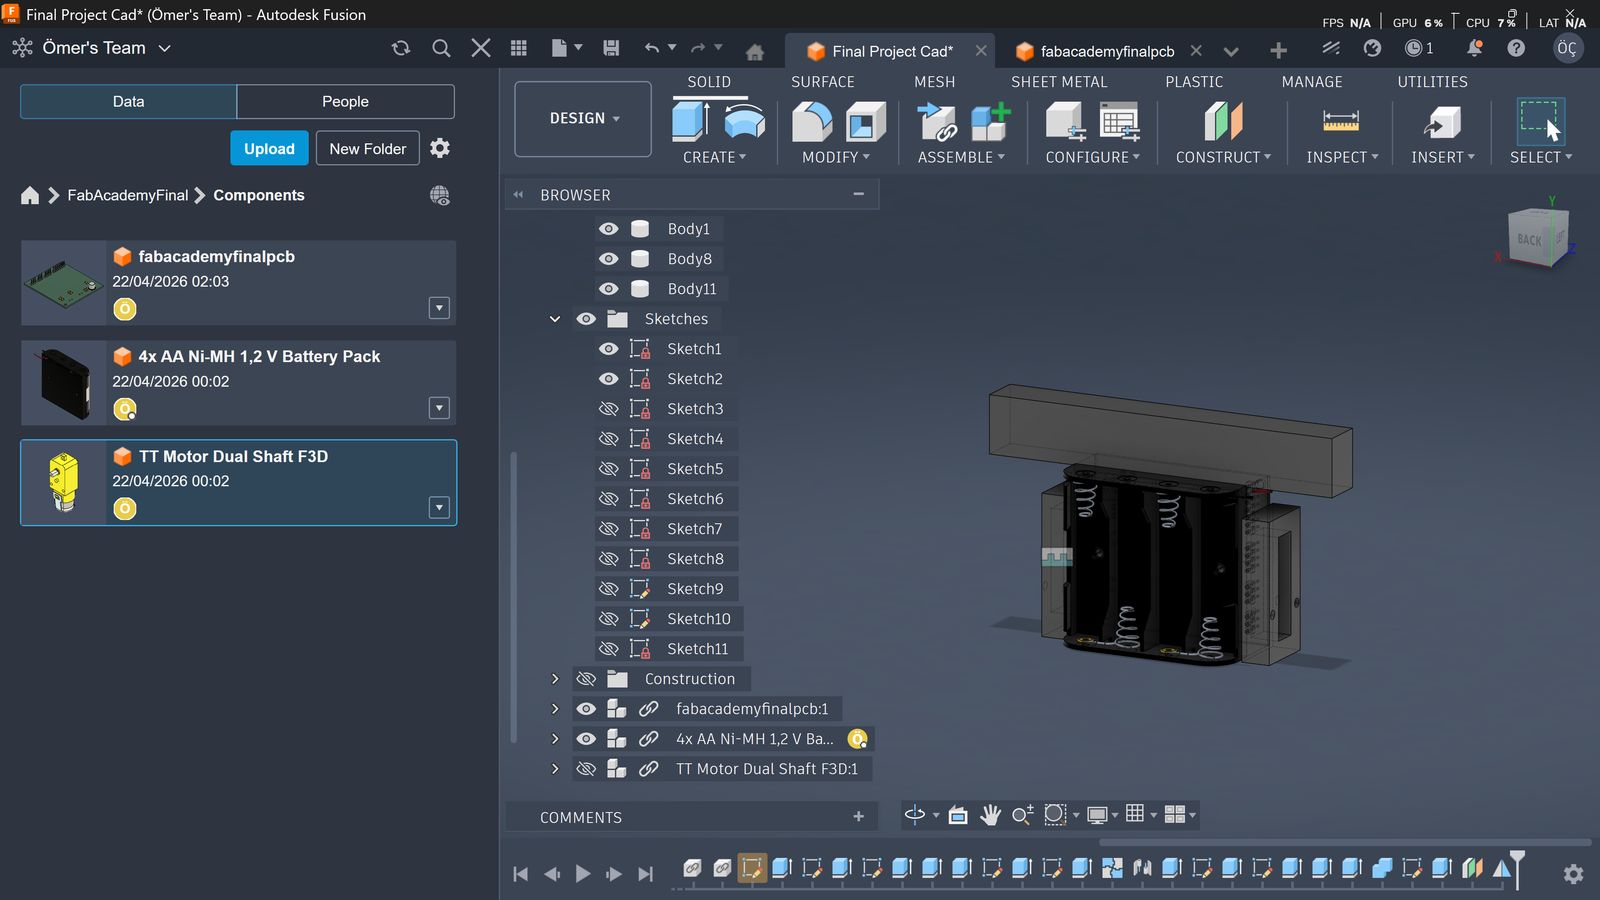Close the data panel with X icon
The image size is (1600, 900).
(481, 48)
